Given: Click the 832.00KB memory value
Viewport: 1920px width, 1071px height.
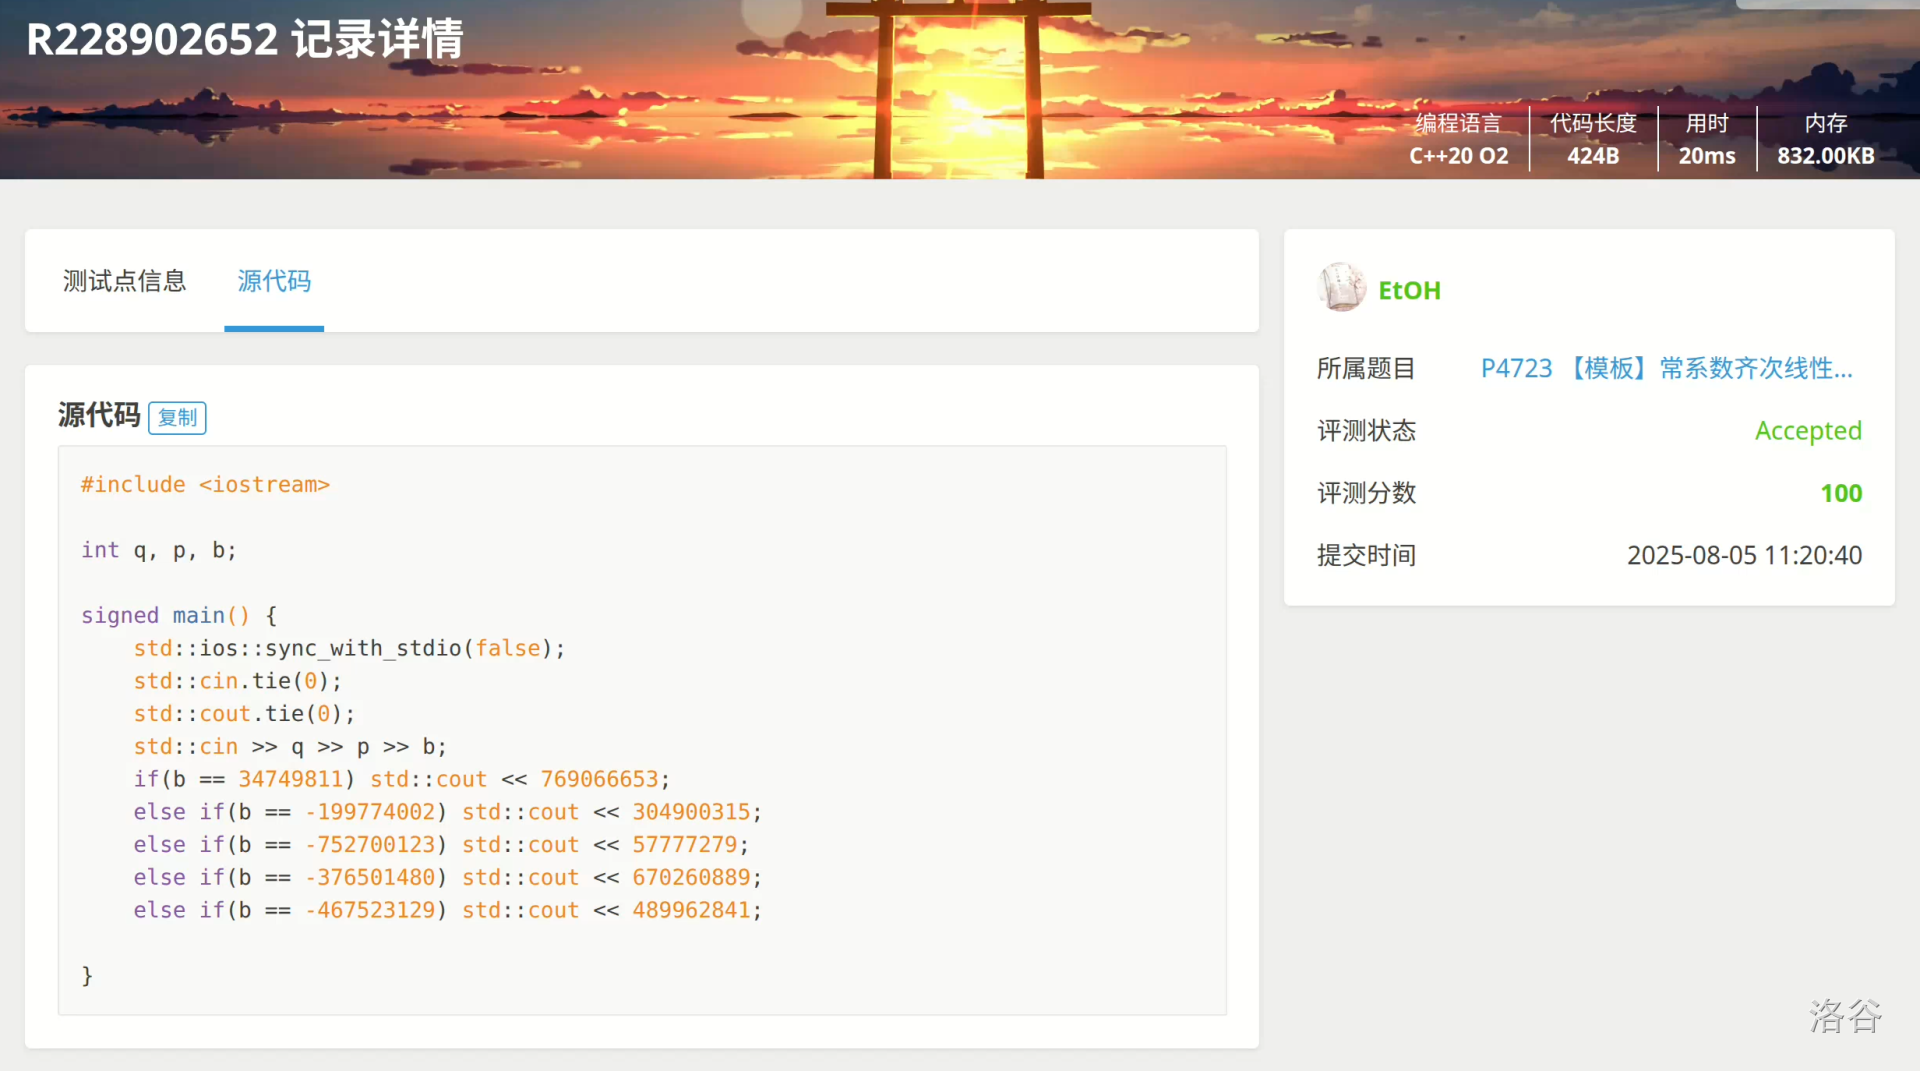Looking at the screenshot, I should 1825,156.
